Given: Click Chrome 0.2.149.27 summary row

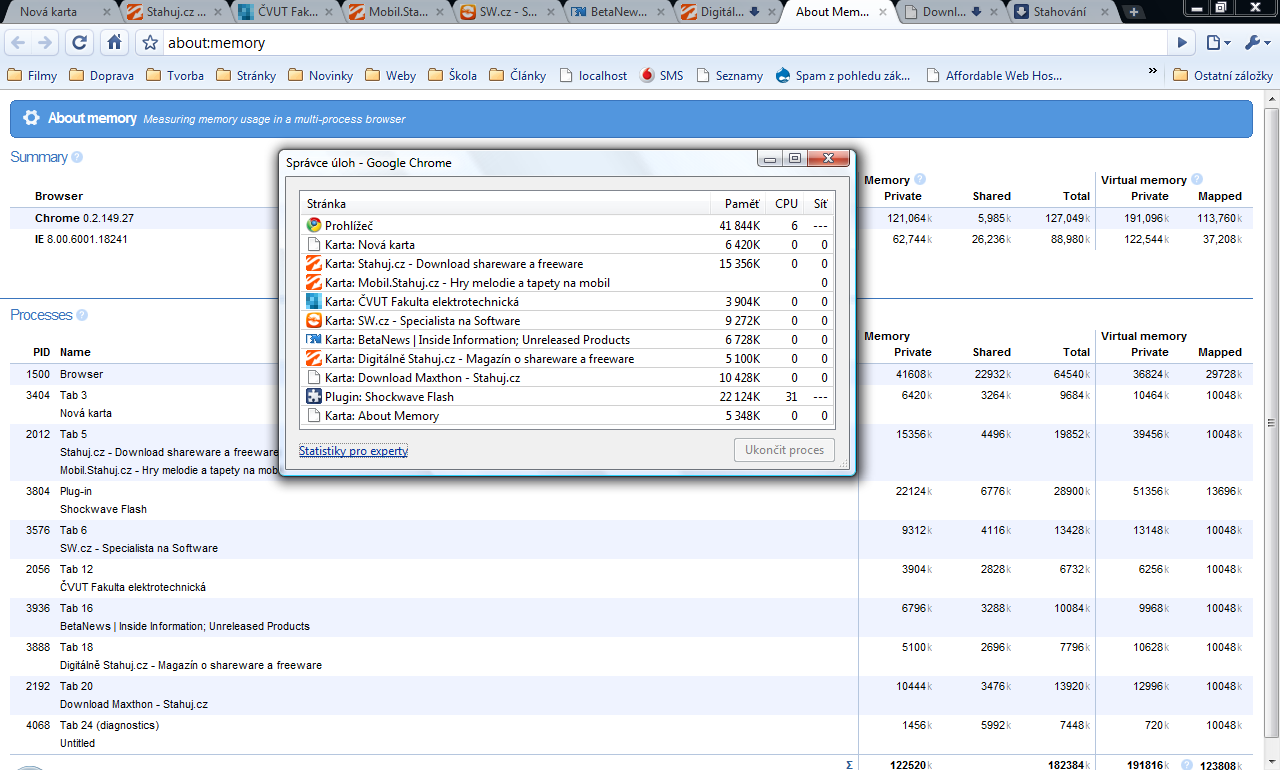Looking at the screenshot, I should tap(632, 218).
